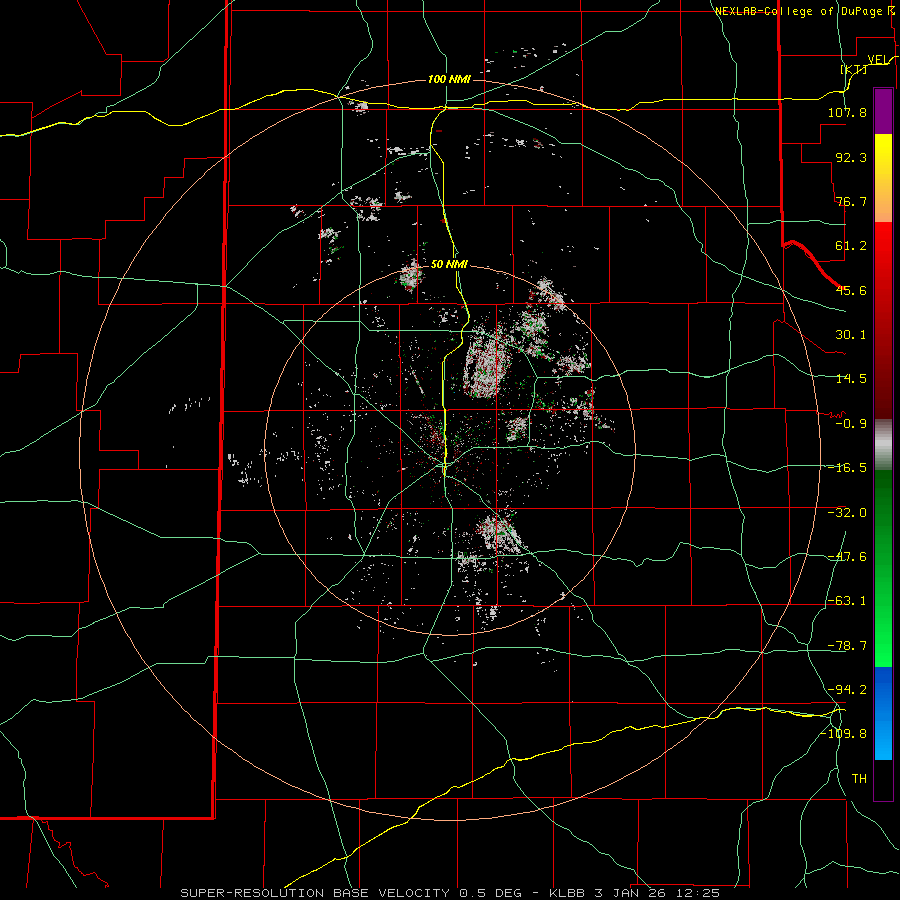Click the -32.0 value on velocity scale

tap(847, 513)
